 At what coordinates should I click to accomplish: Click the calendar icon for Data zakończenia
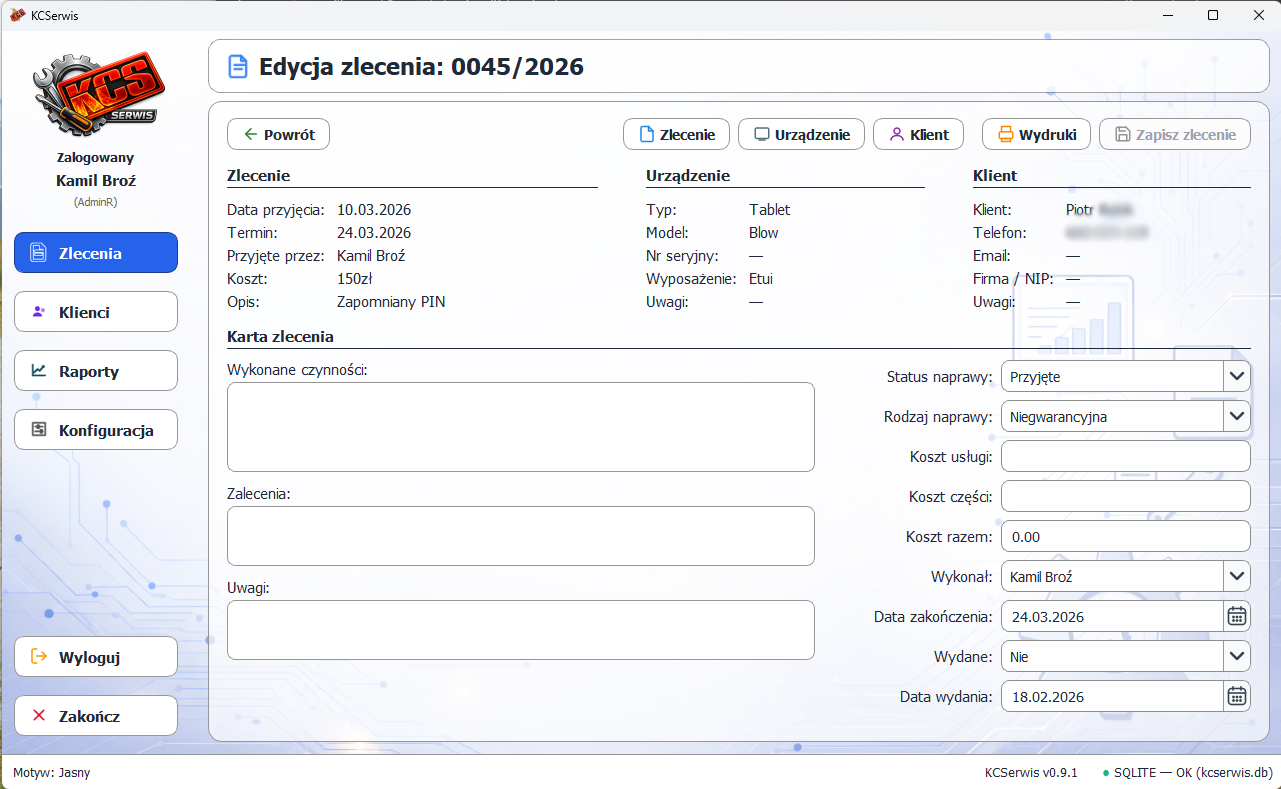[x=1237, y=617]
